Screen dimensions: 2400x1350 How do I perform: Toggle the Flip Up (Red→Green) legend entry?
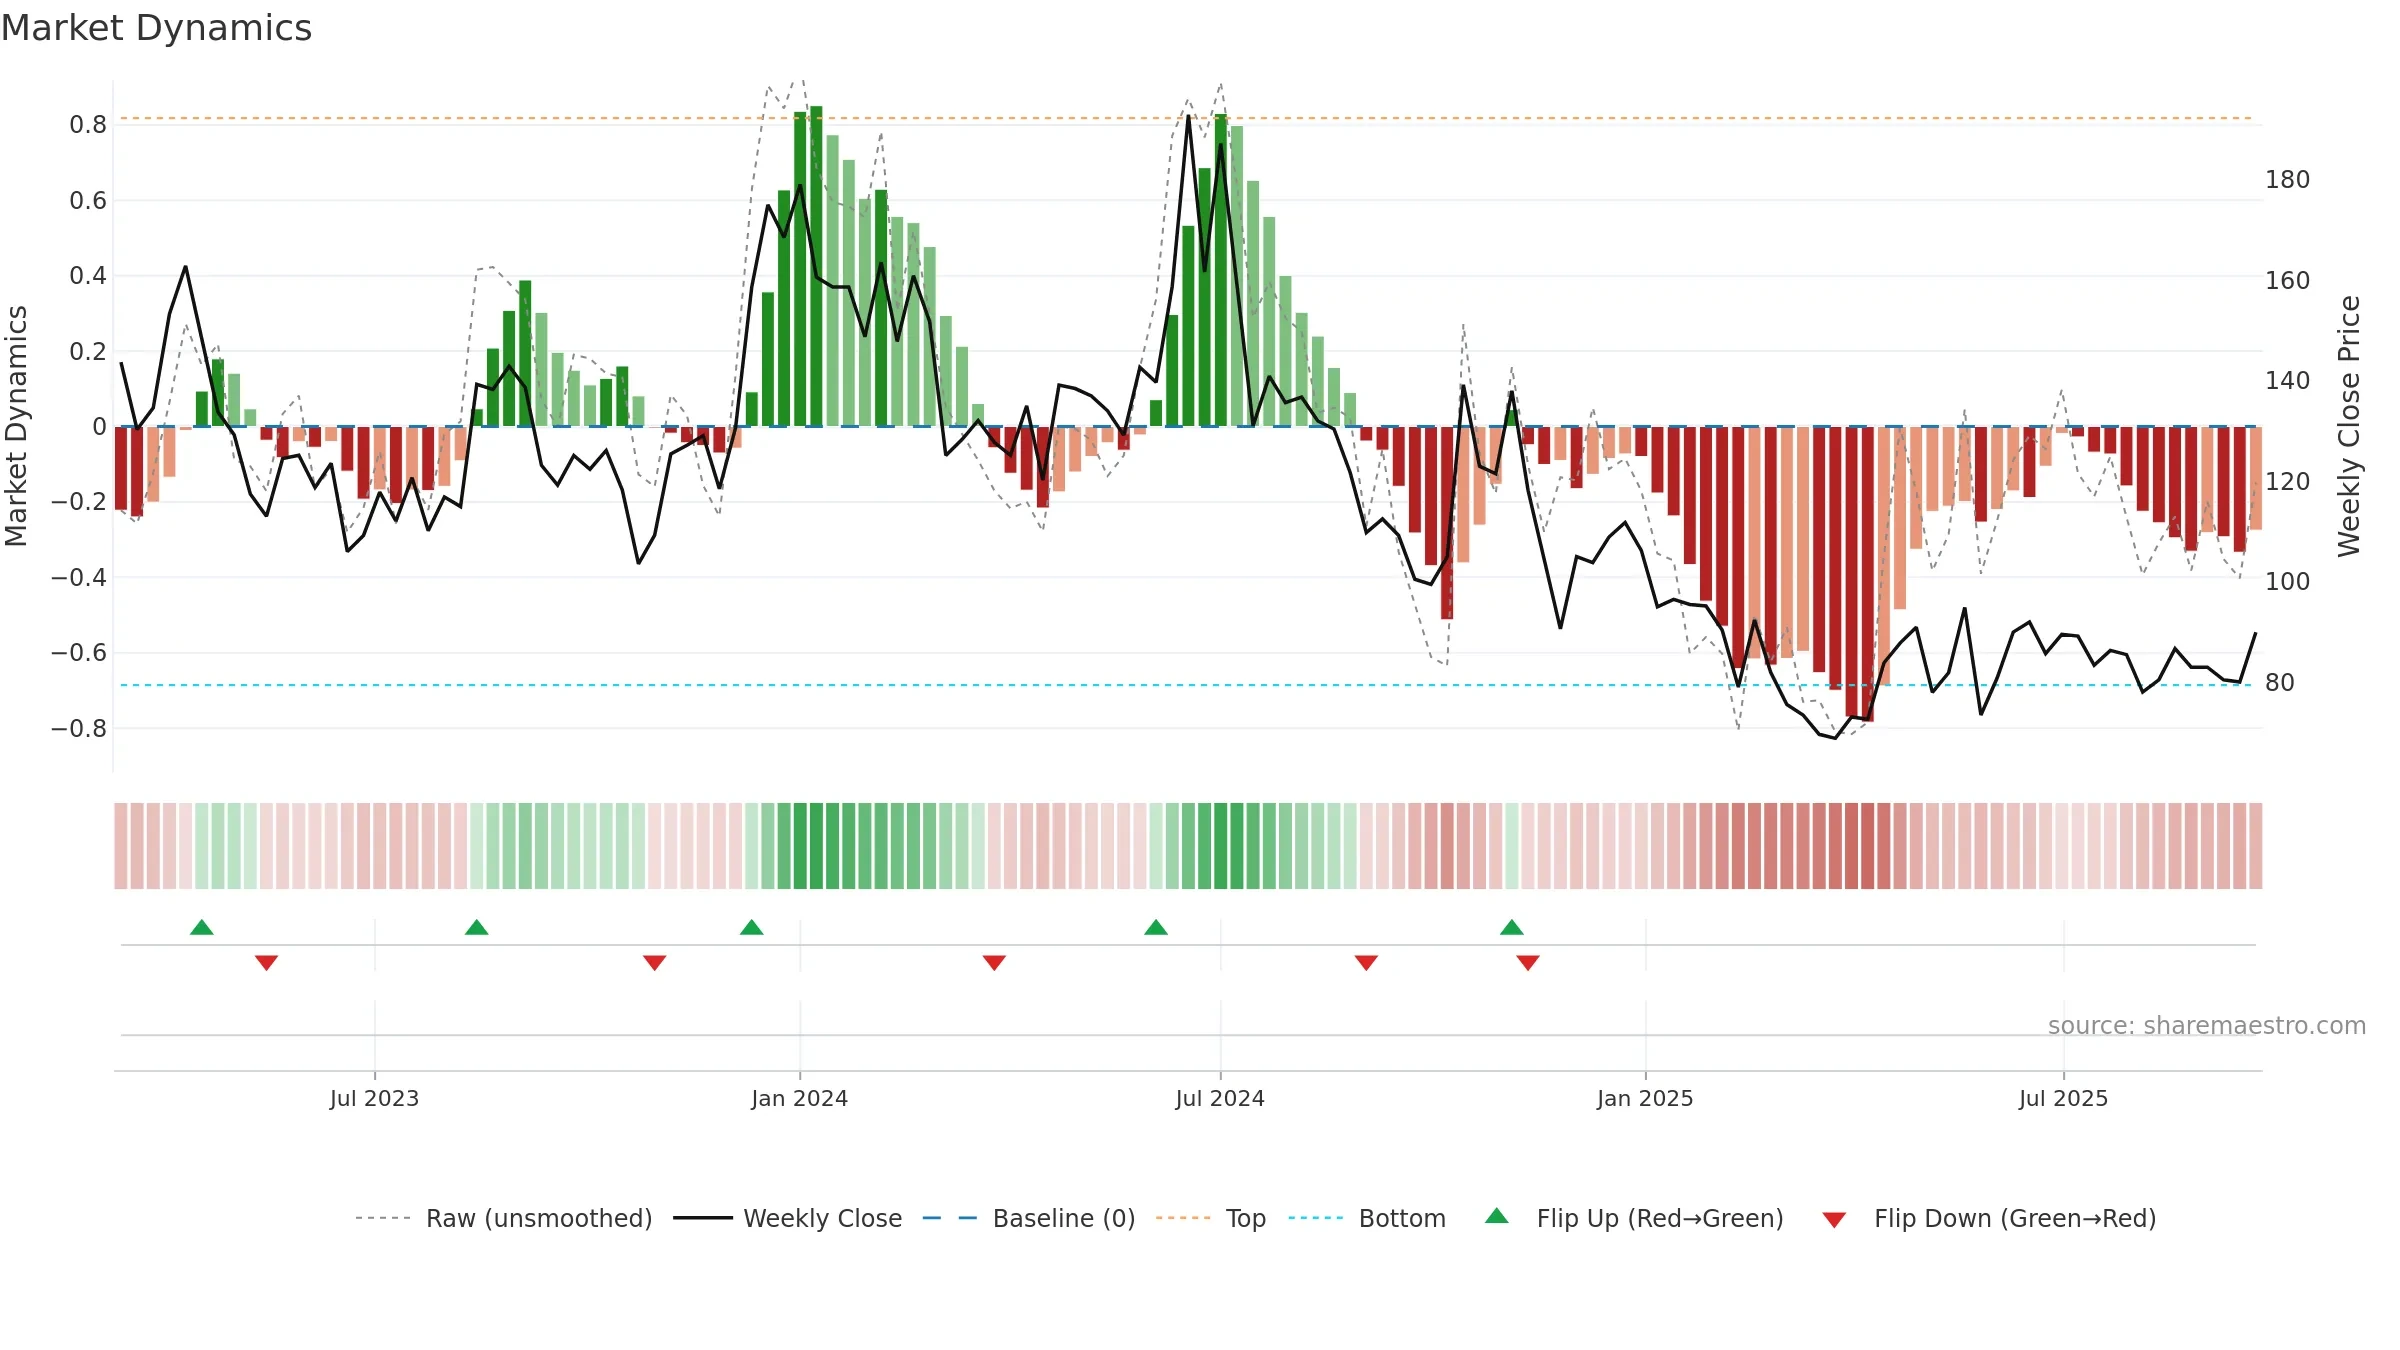(1634, 1218)
